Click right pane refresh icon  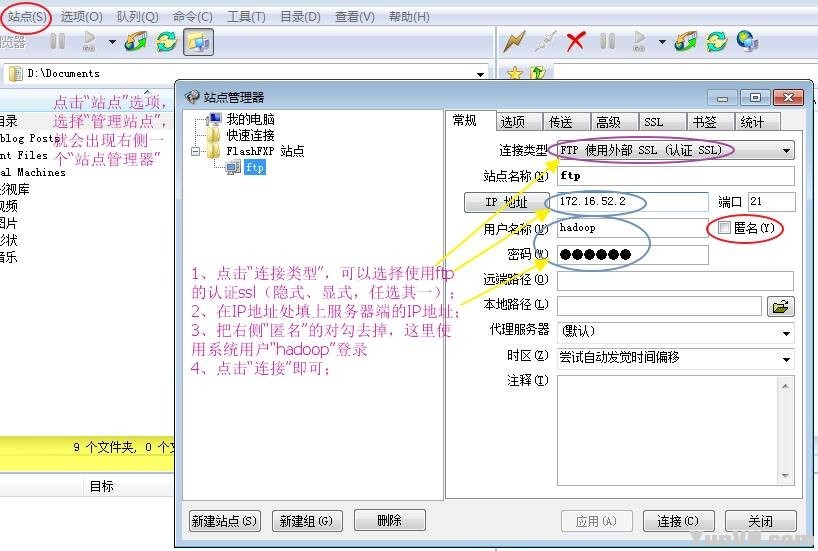(x=717, y=41)
